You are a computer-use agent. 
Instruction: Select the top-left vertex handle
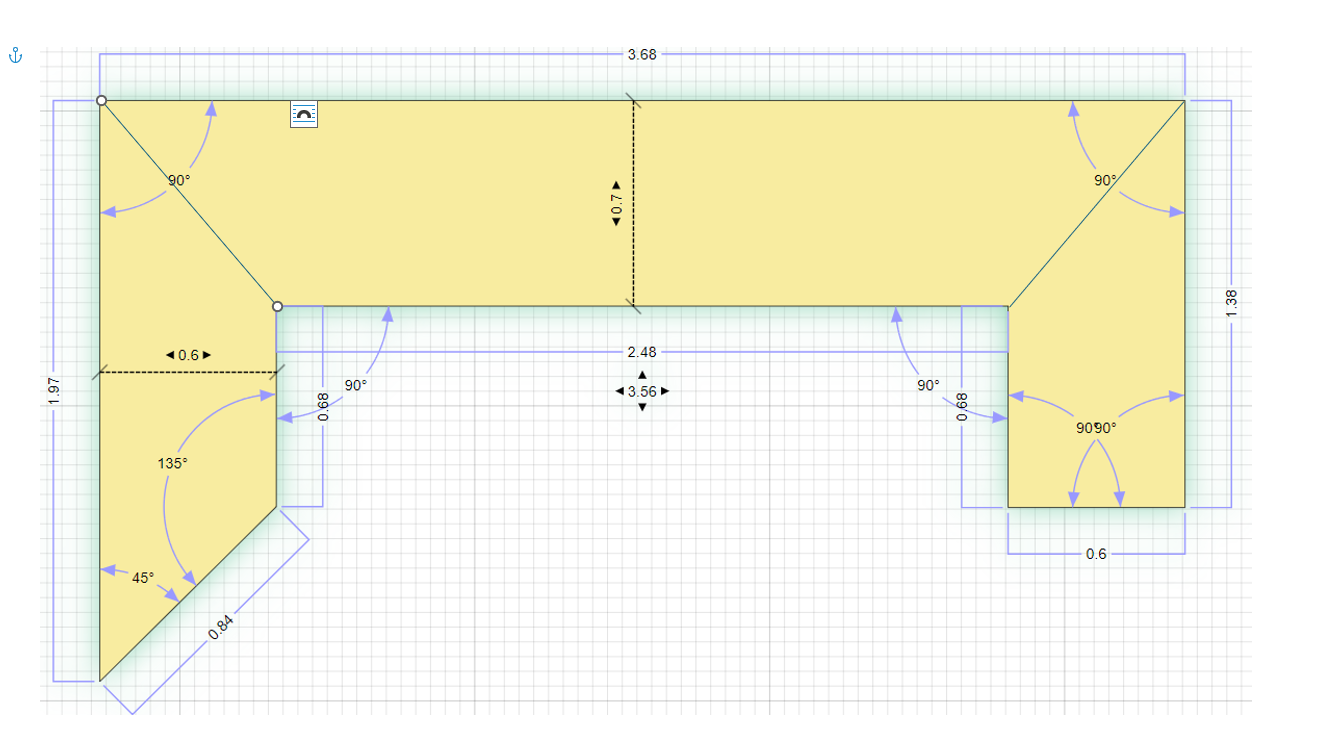[x=100, y=99]
